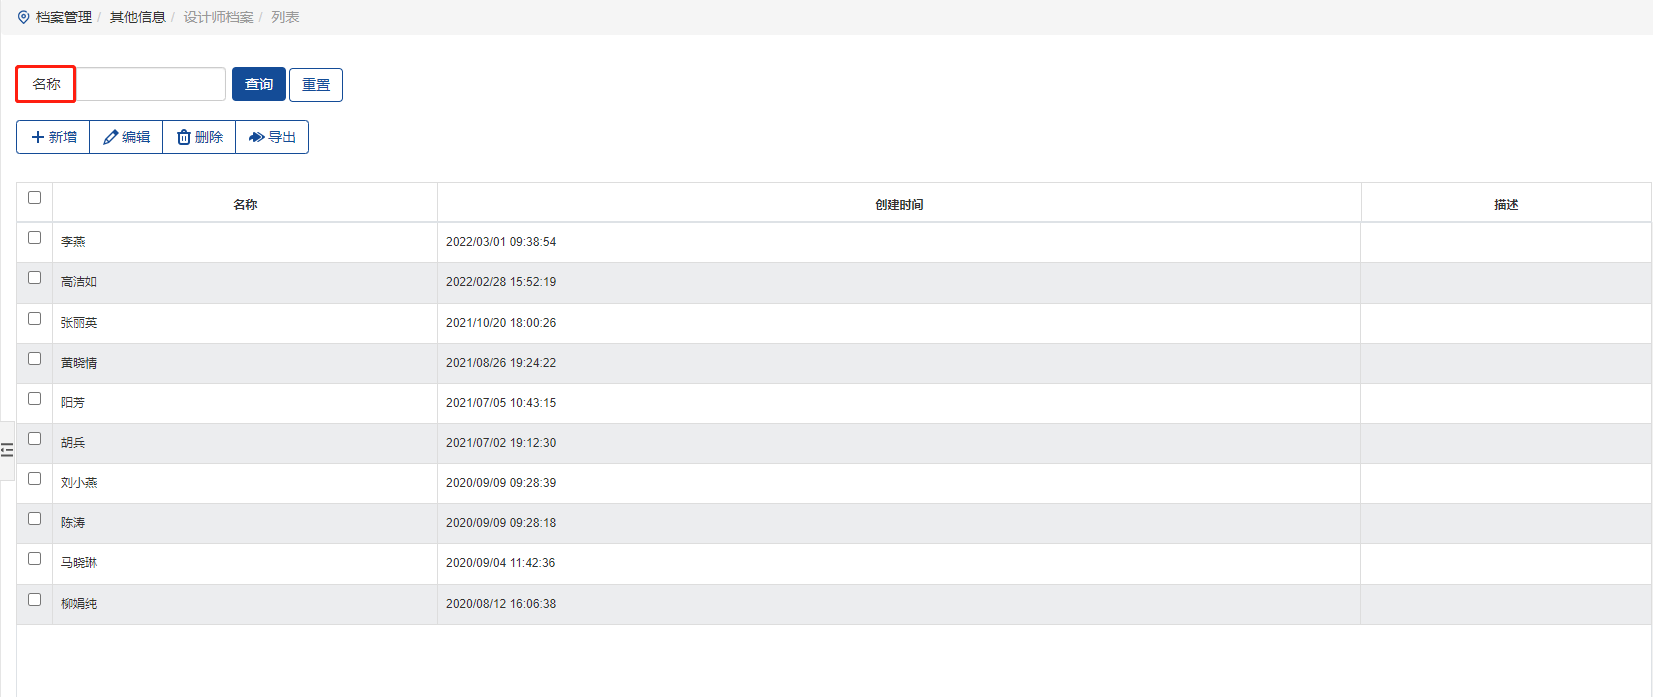
Task: Click the 删除 (delete) trash button
Action: tap(199, 137)
